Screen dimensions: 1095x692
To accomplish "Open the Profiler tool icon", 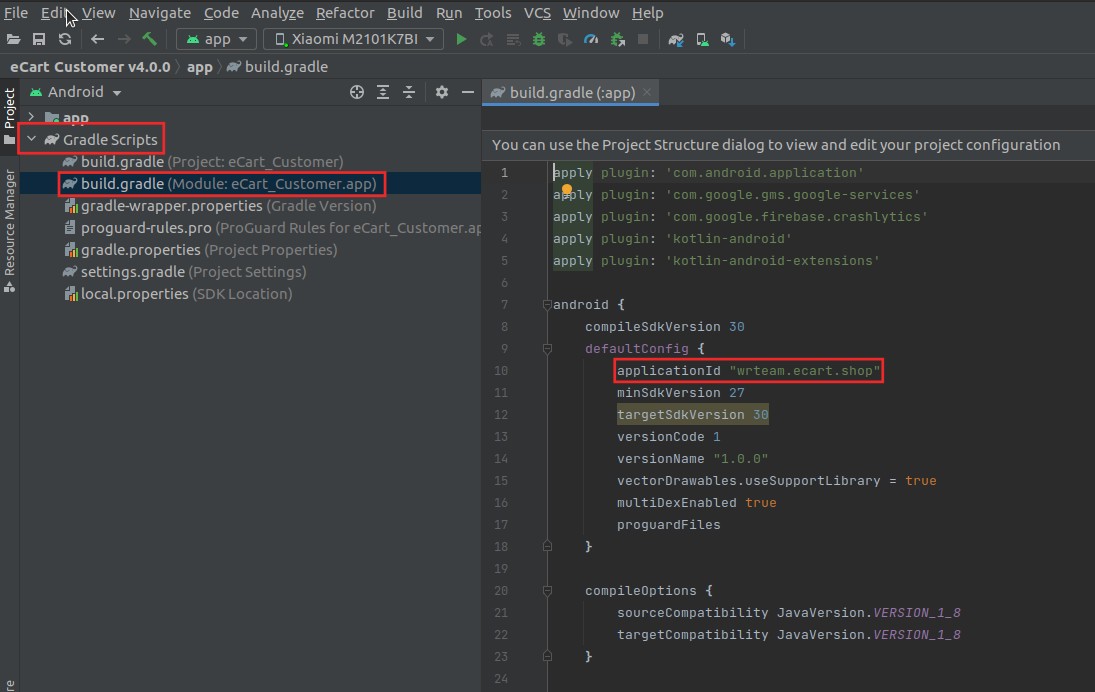I will point(591,39).
